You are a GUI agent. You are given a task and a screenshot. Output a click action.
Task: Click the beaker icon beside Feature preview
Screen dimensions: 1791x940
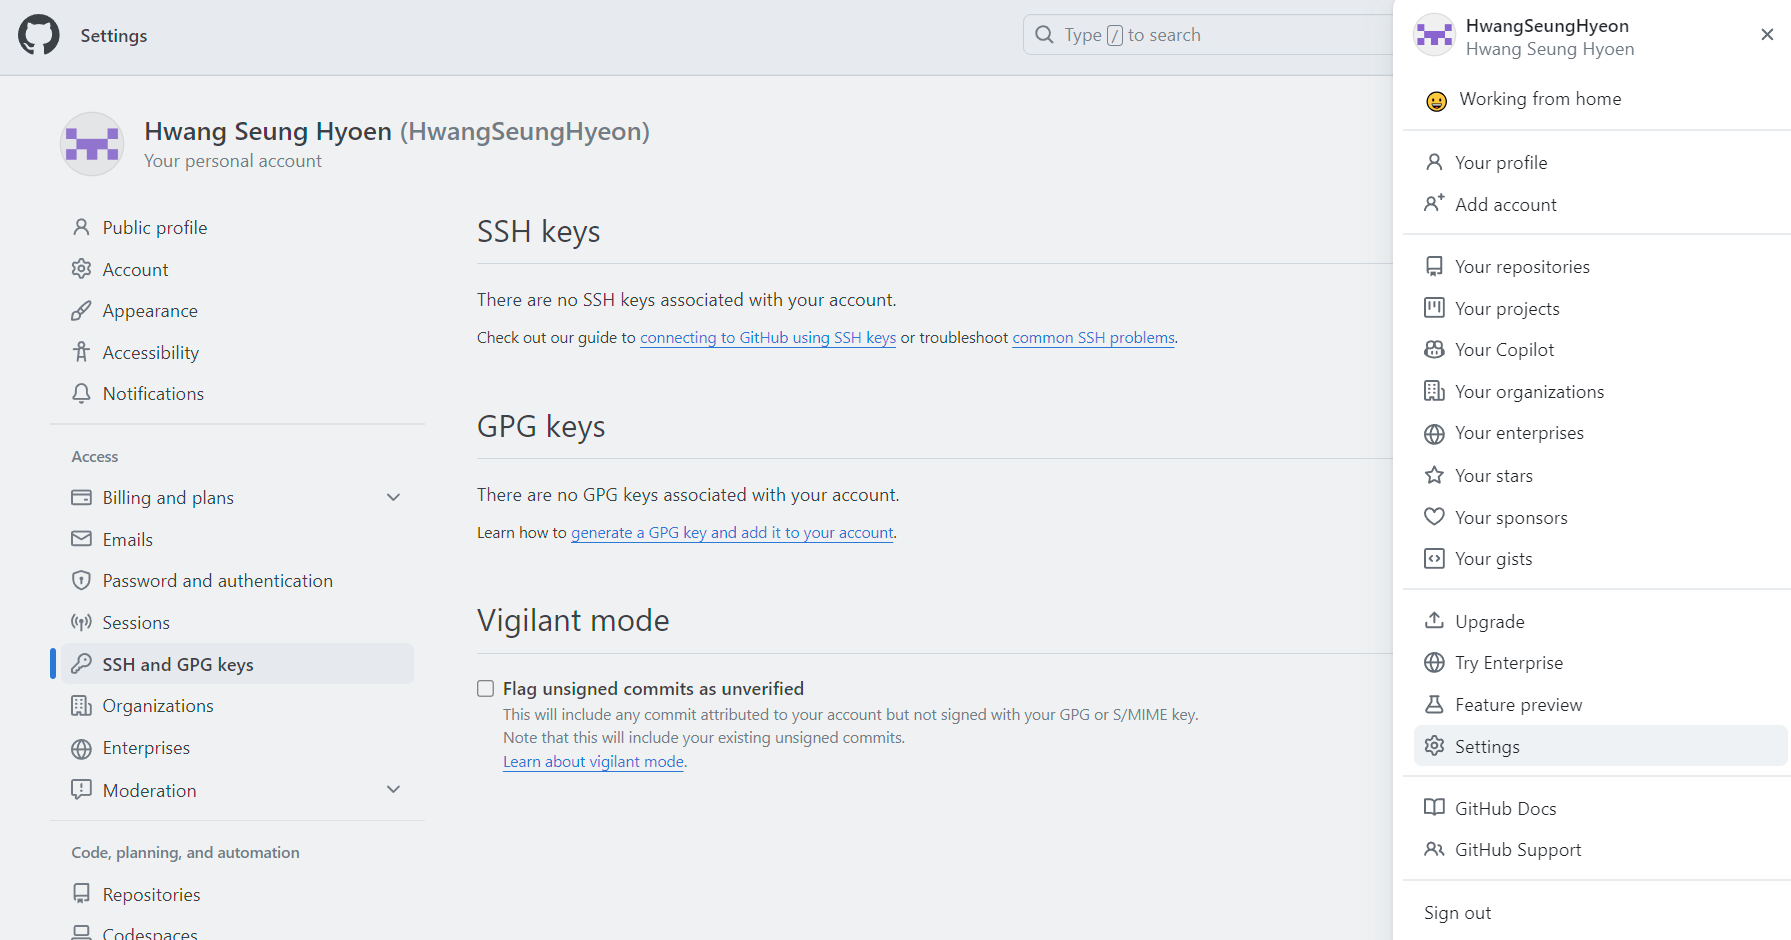click(x=1434, y=705)
